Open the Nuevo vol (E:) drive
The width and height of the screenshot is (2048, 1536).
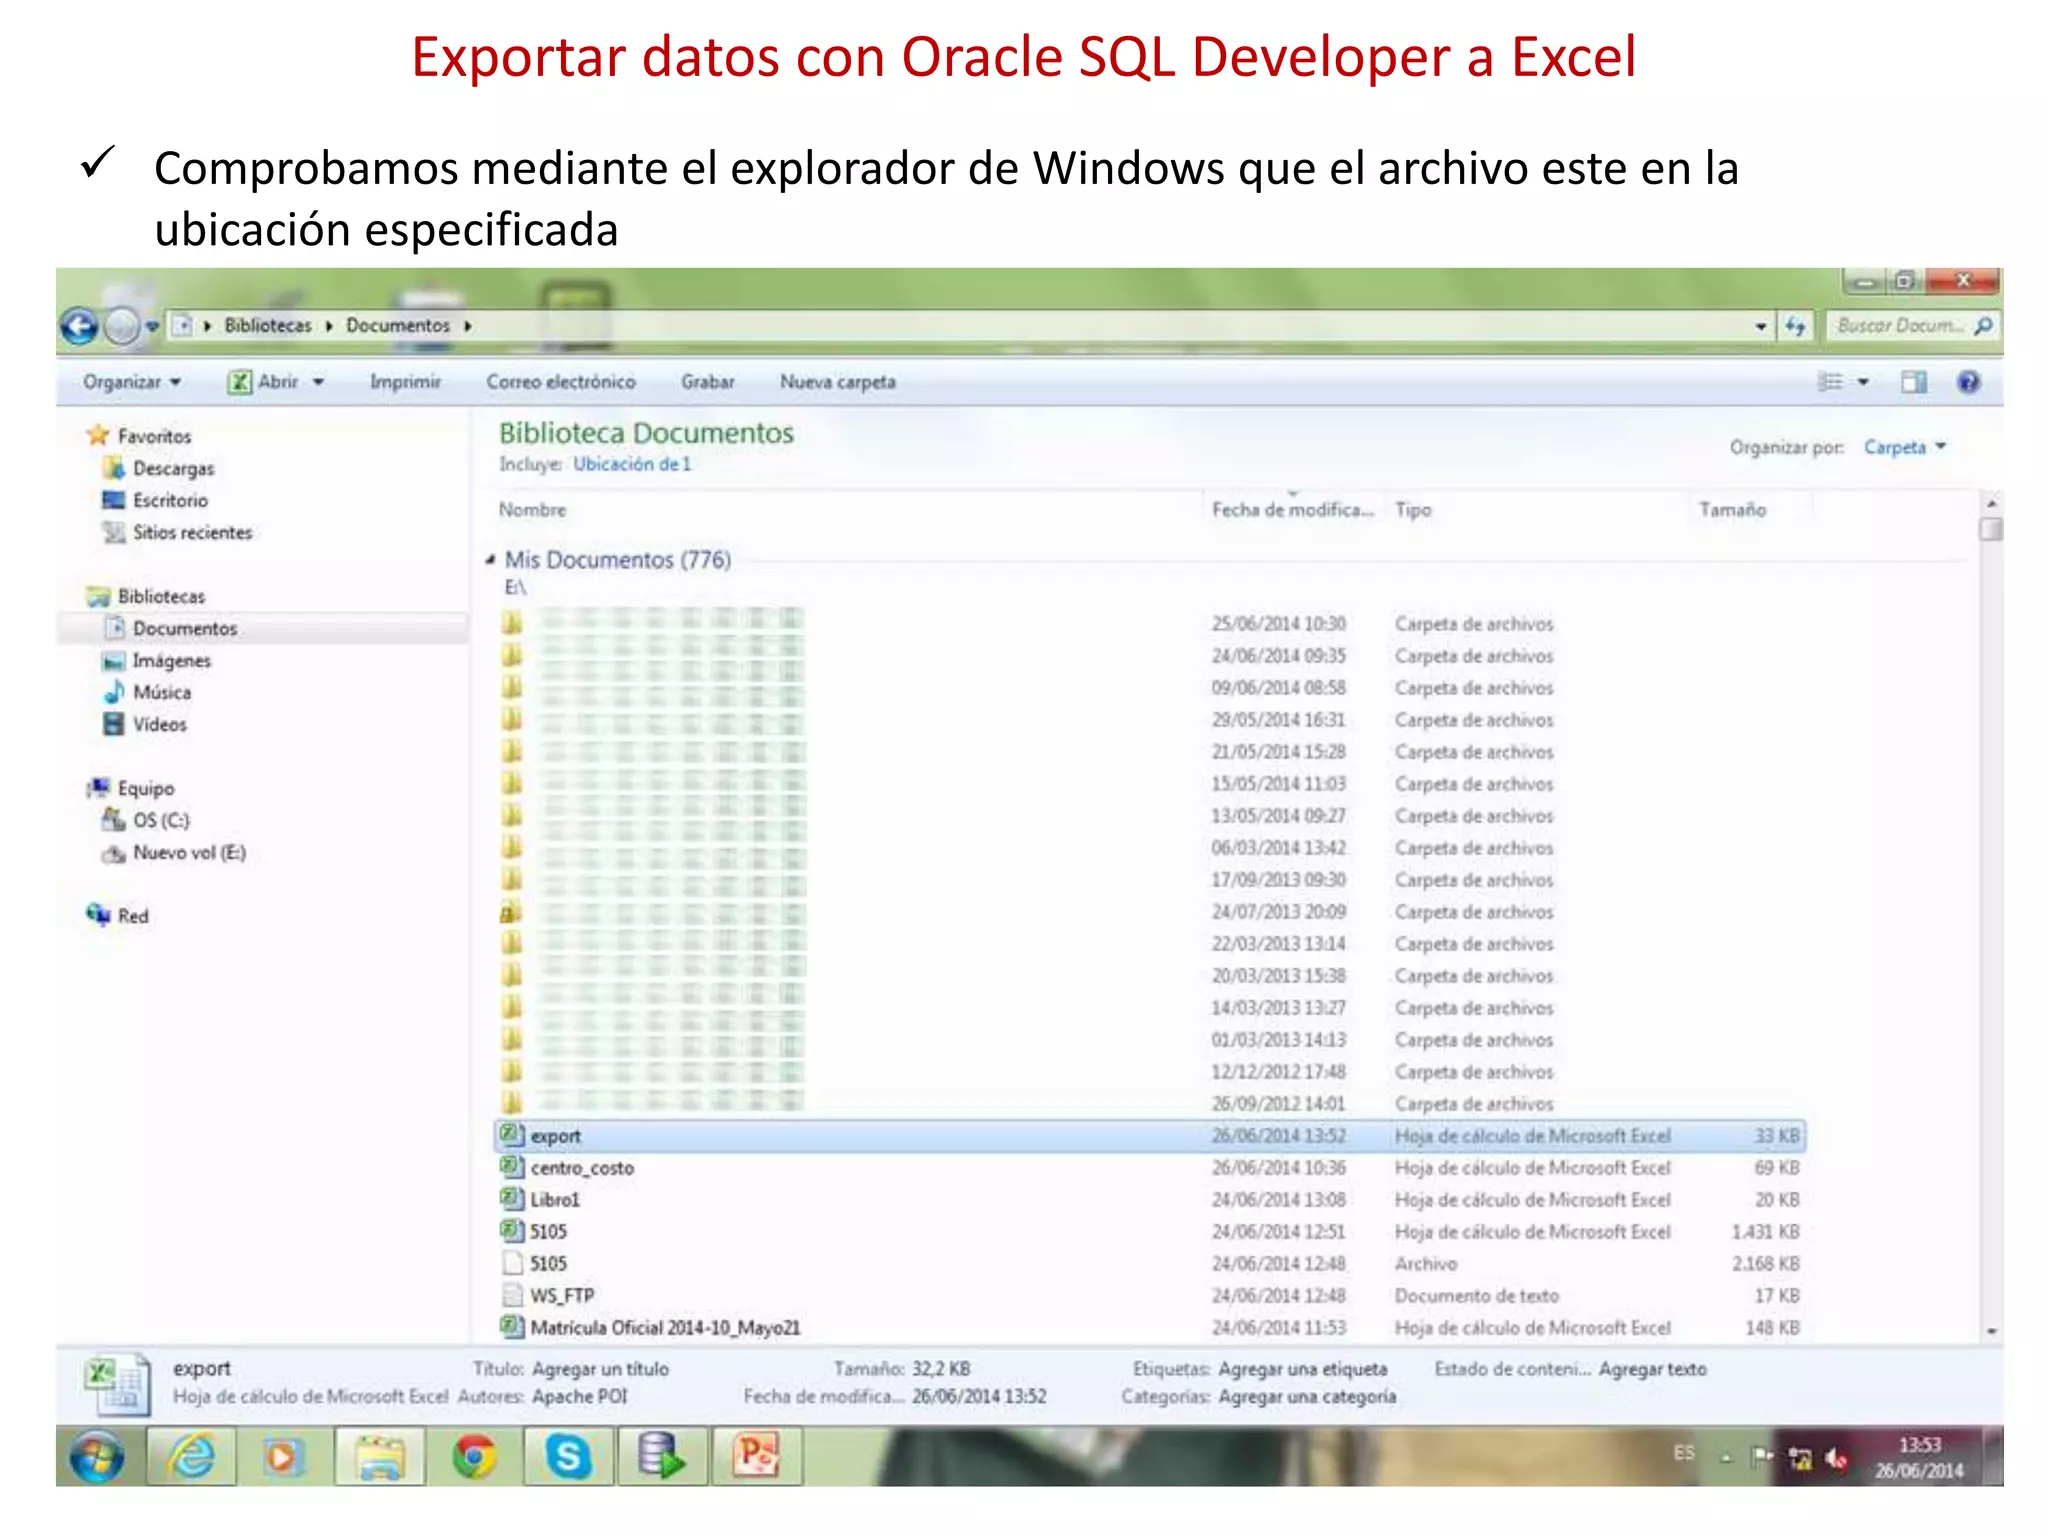pos(189,852)
